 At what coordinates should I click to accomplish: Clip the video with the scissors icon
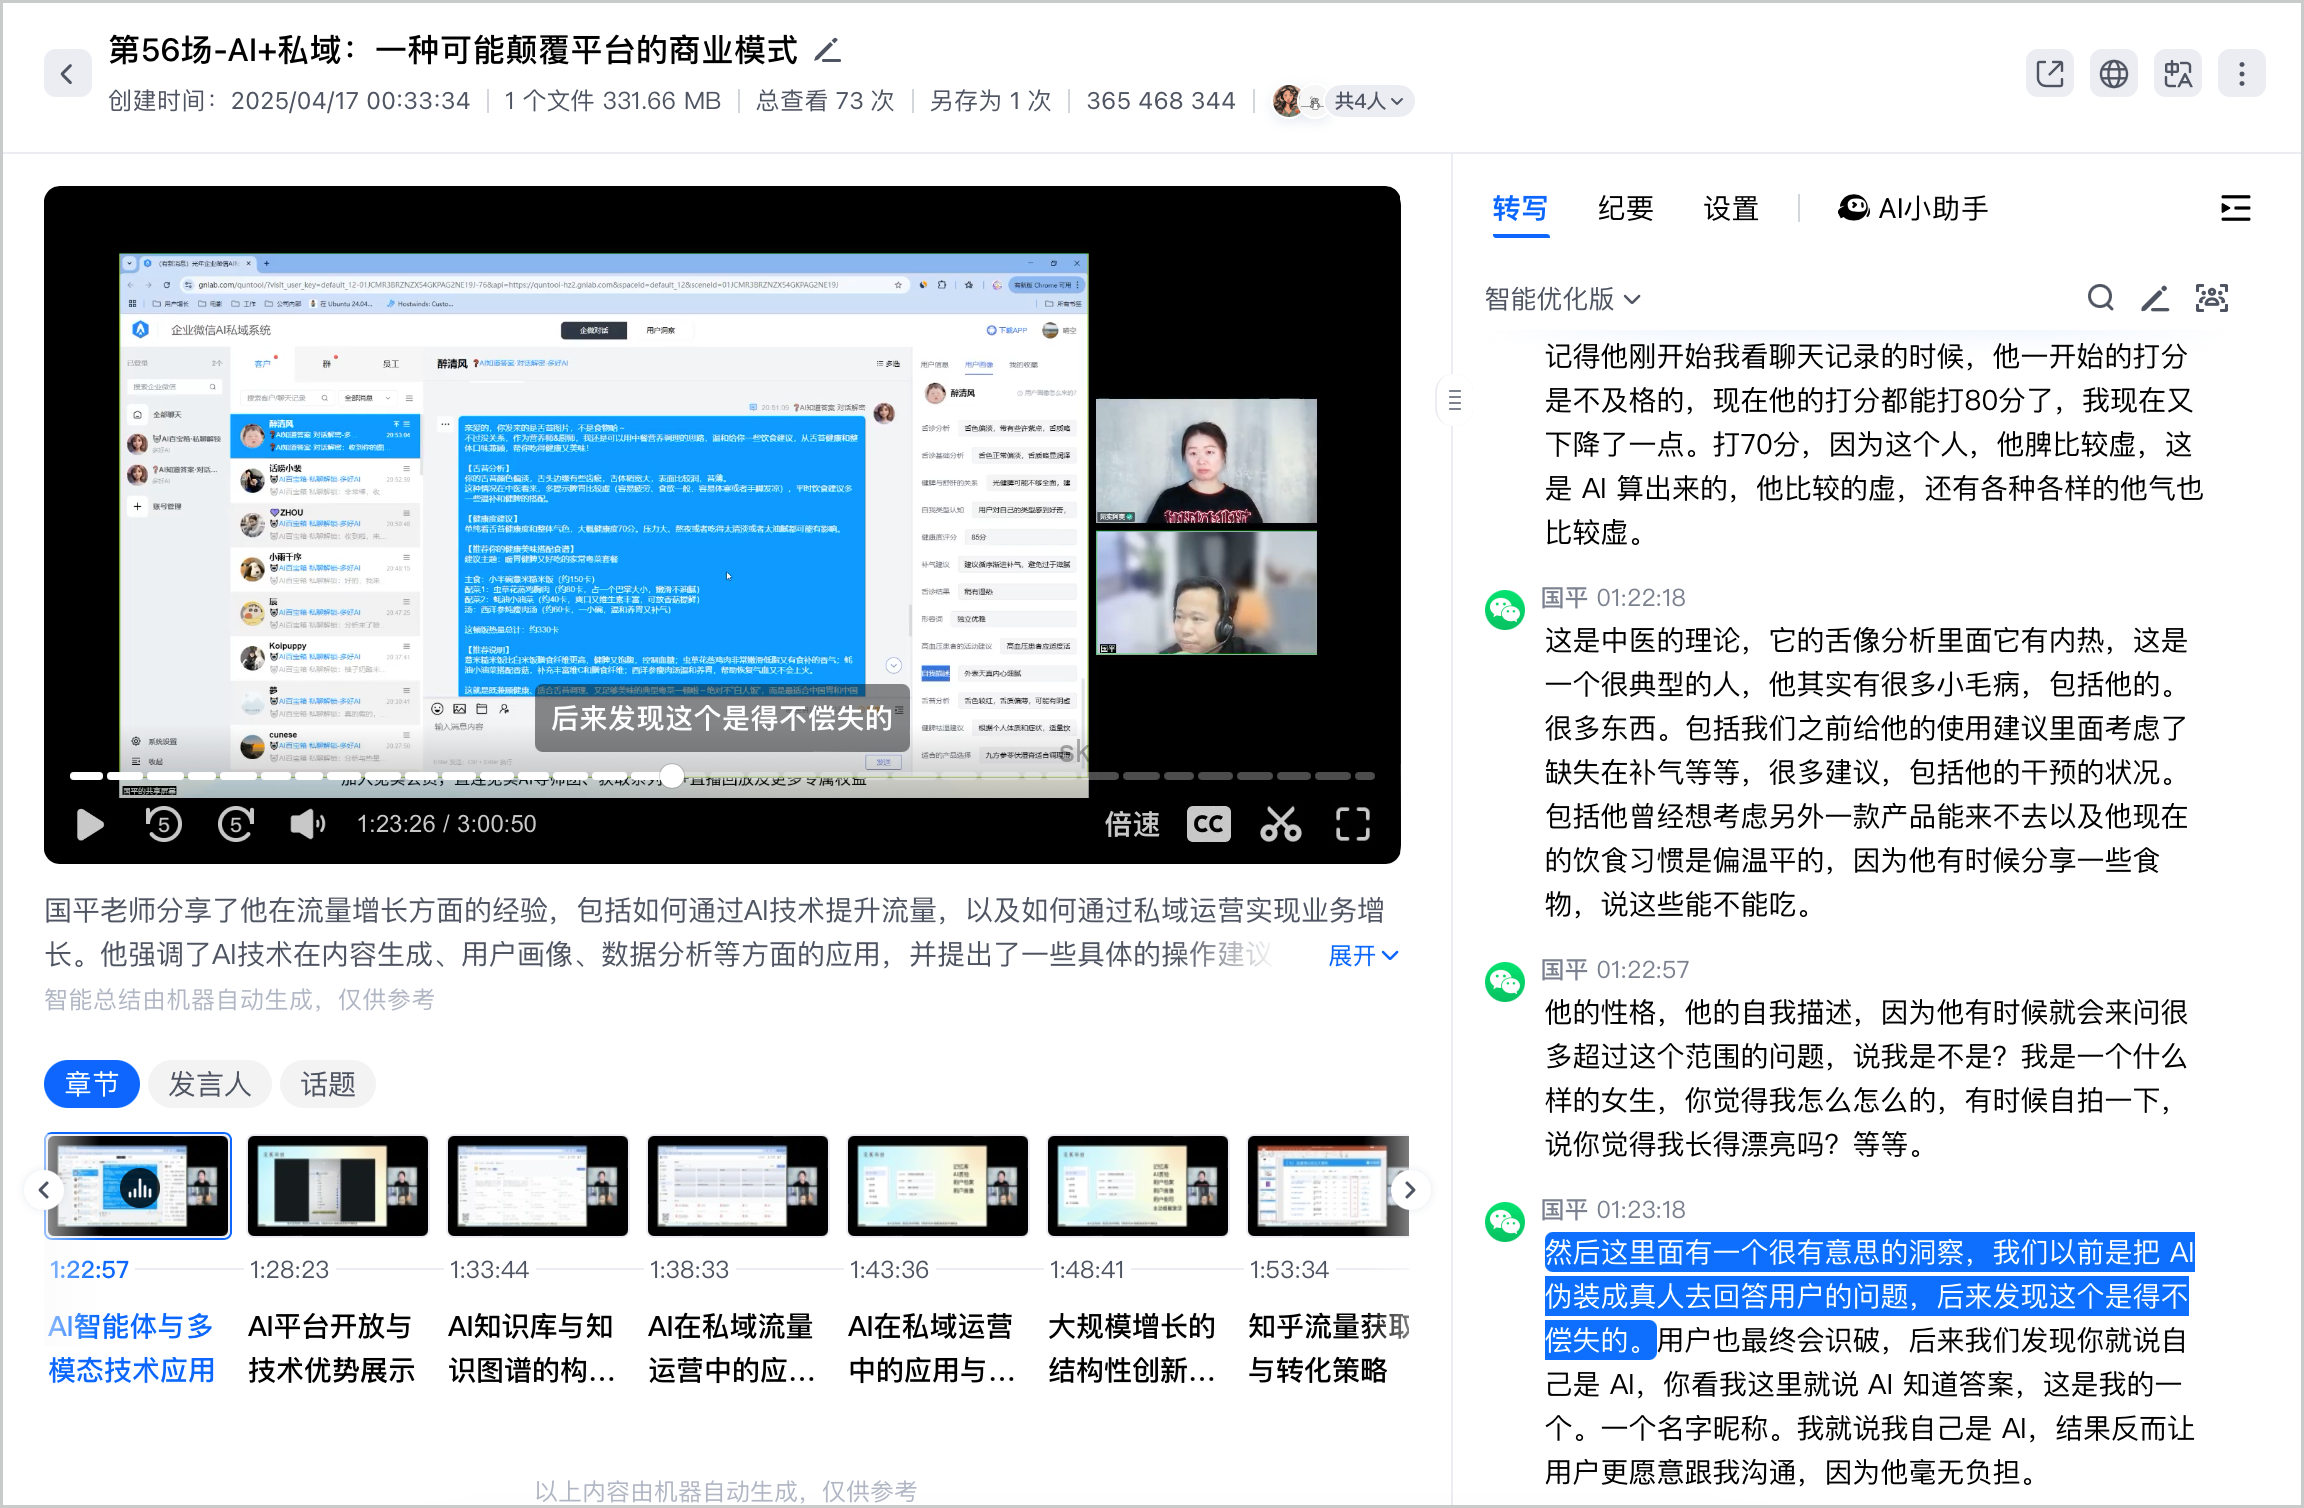point(1280,823)
